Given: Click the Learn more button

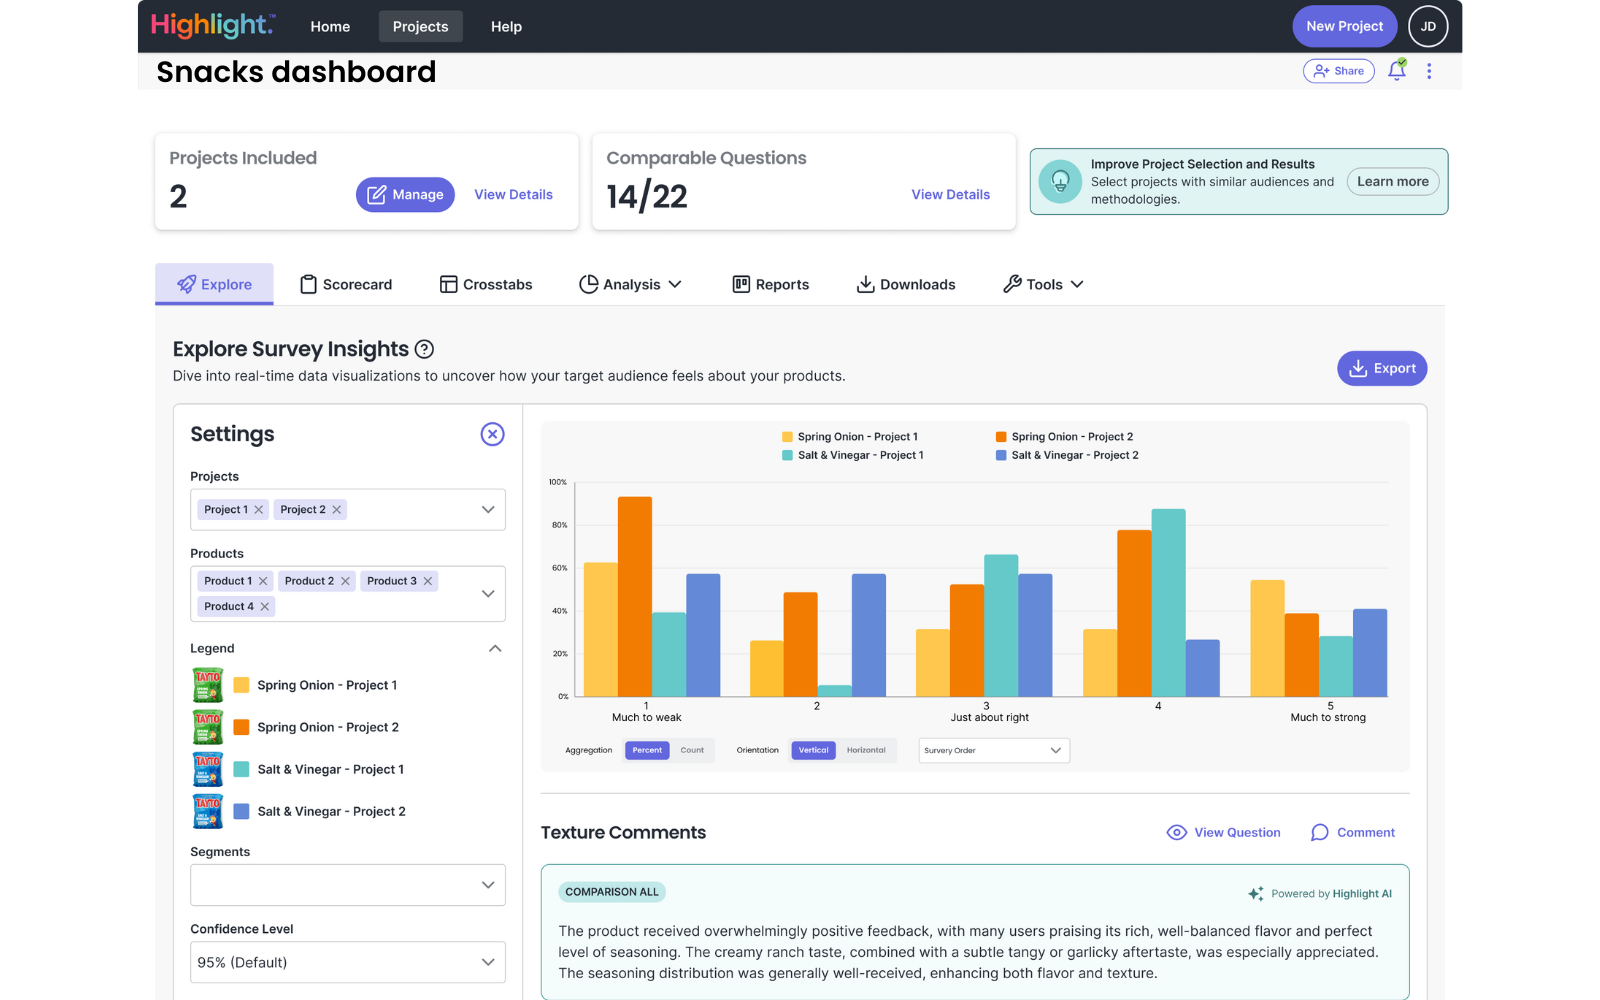Looking at the screenshot, I should pos(1392,181).
